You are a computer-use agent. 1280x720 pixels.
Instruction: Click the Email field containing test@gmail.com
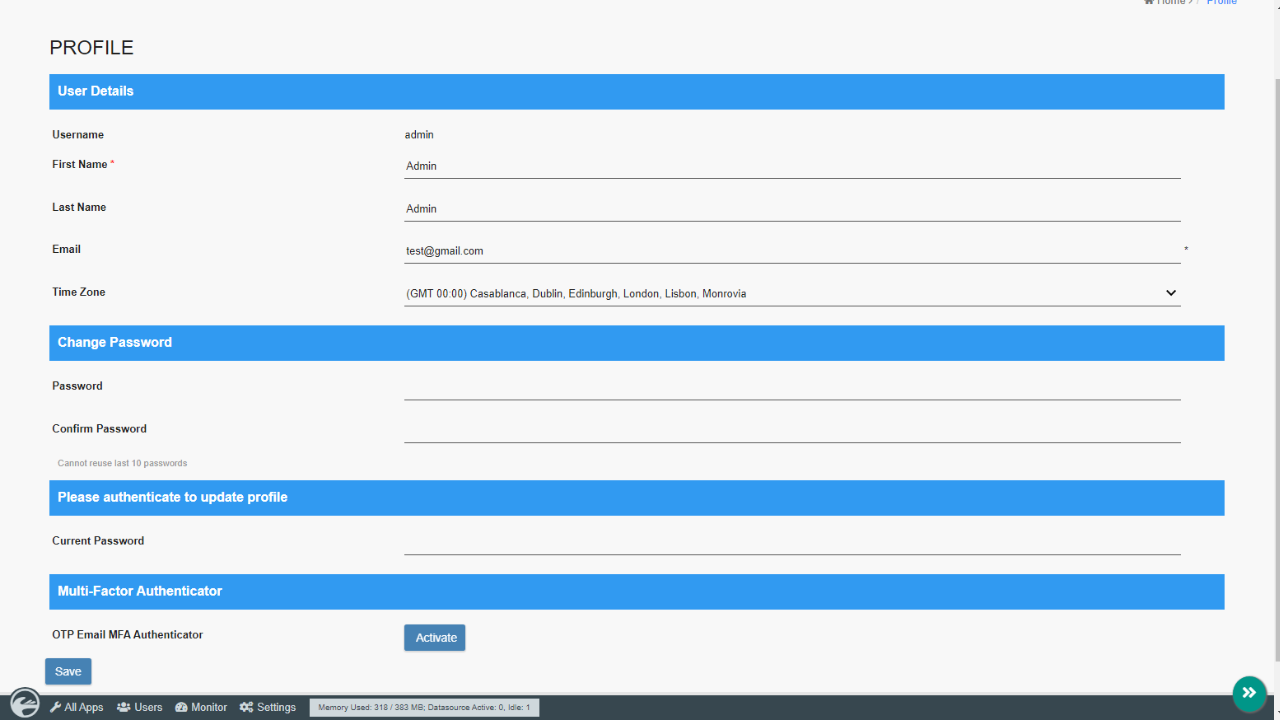pyautogui.click(x=792, y=251)
